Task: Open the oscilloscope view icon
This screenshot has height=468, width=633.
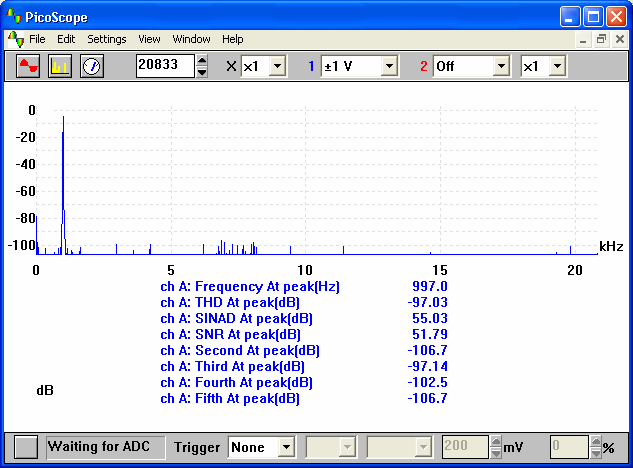Action: tap(28, 66)
